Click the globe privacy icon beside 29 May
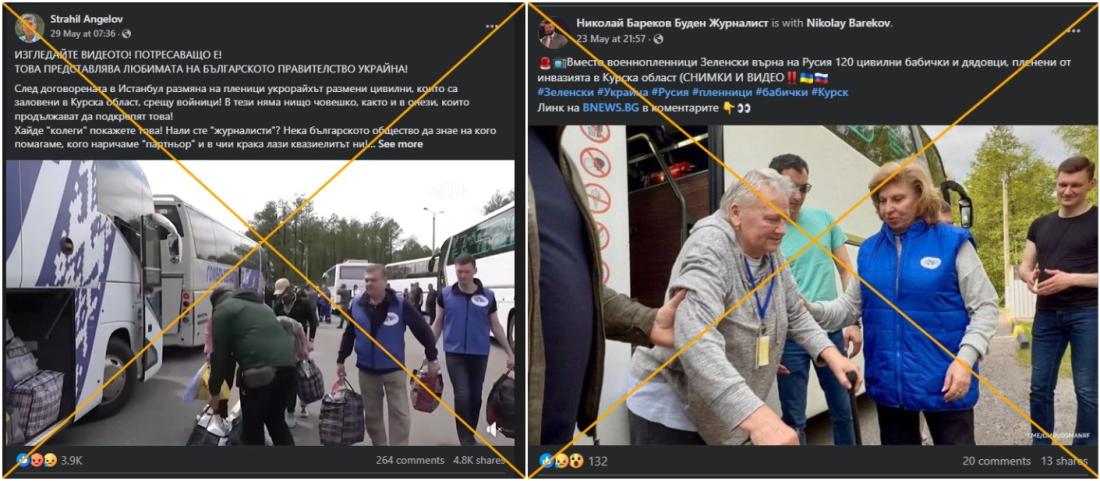The image size is (1100, 481). 126,34
